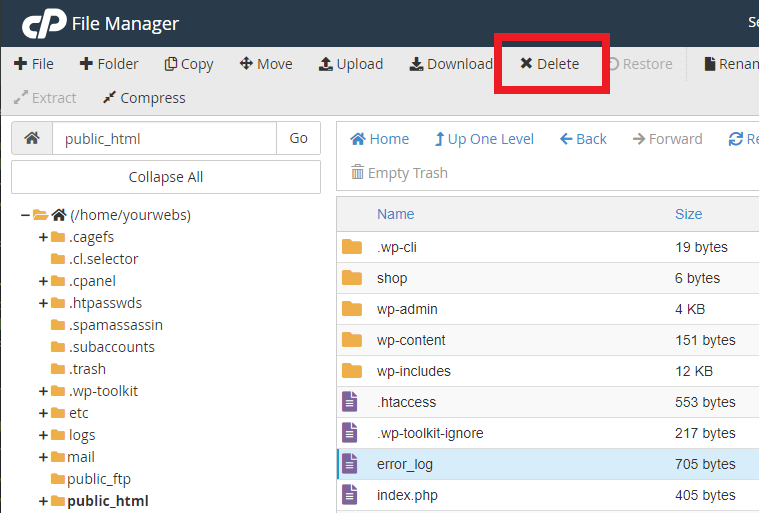The image size is (759, 513).
Task: Click the Restore toolbar button
Action: pyautogui.click(x=640, y=64)
